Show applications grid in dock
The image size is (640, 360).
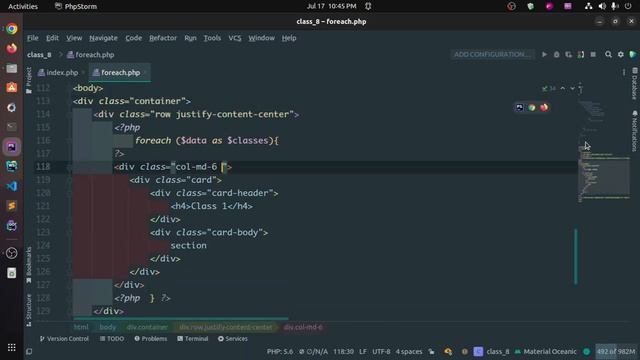tap(11, 347)
